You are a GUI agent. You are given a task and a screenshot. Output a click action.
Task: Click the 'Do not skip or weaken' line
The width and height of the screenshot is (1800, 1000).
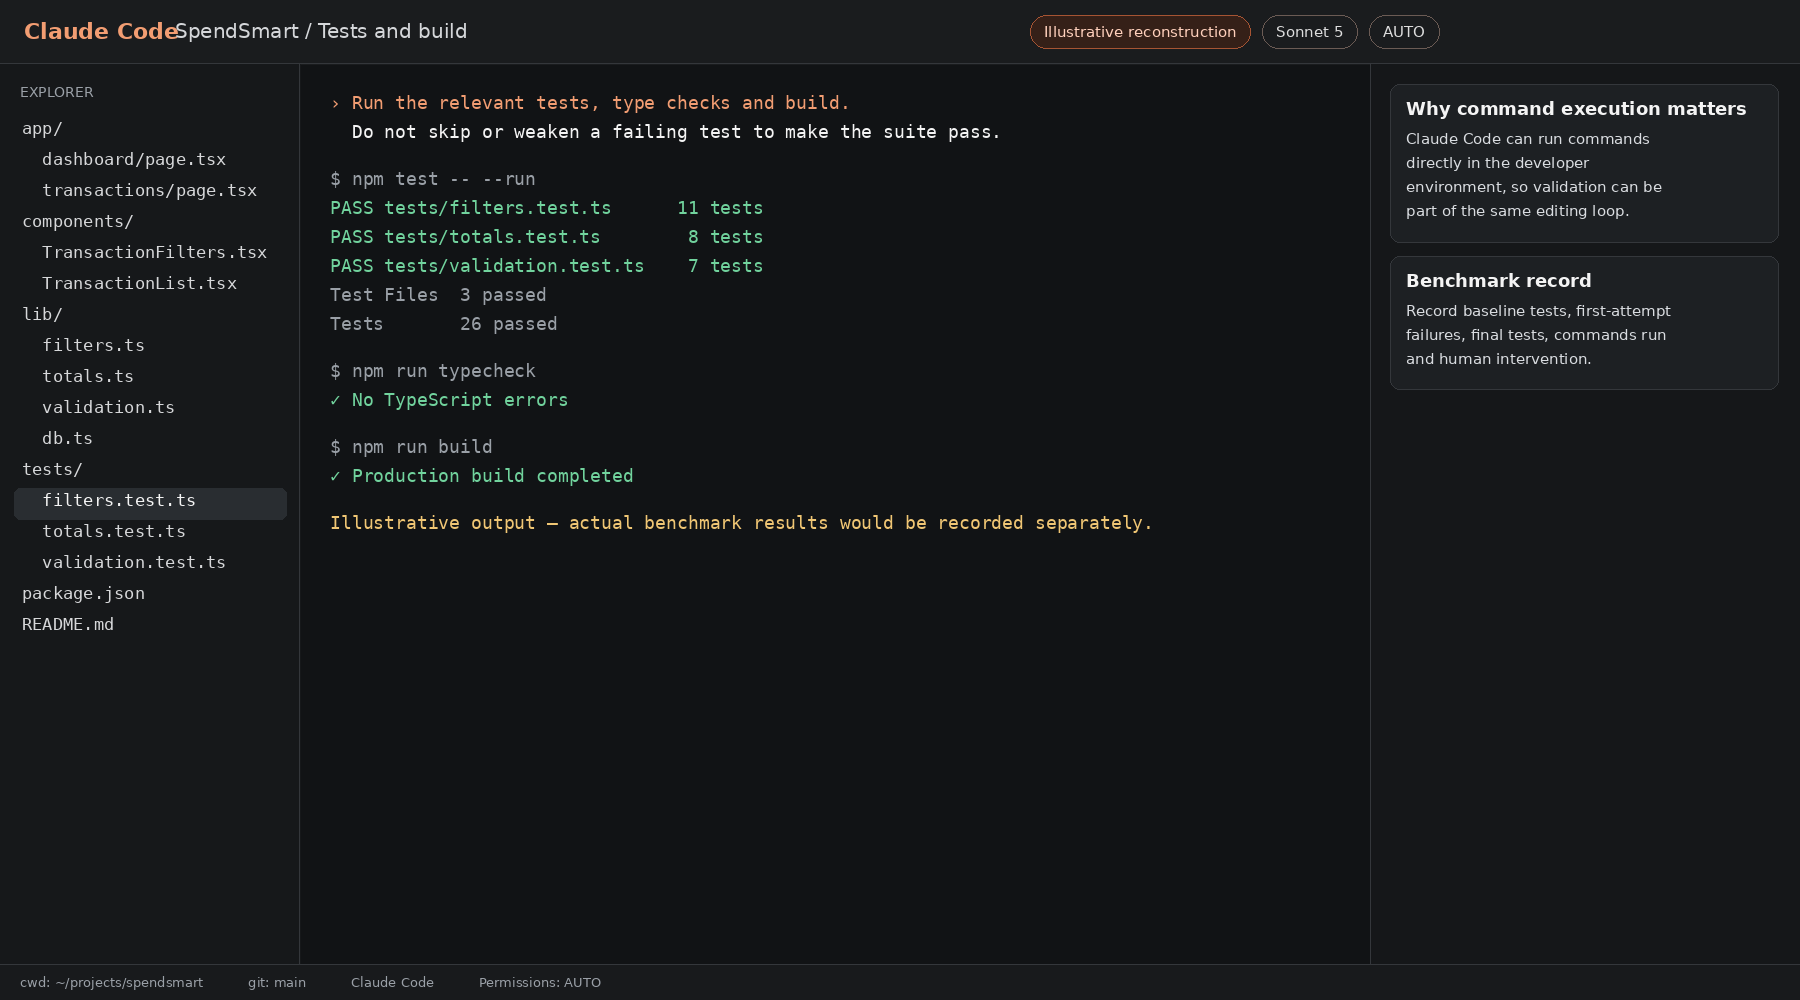point(676,132)
